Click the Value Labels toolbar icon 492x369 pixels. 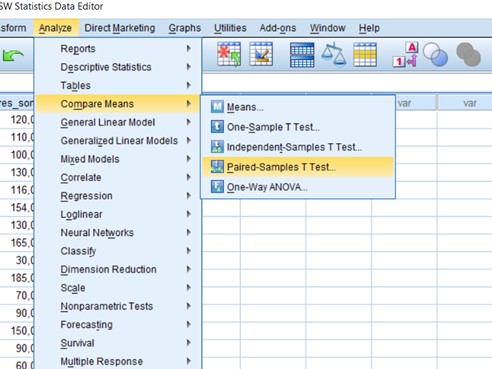405,55
